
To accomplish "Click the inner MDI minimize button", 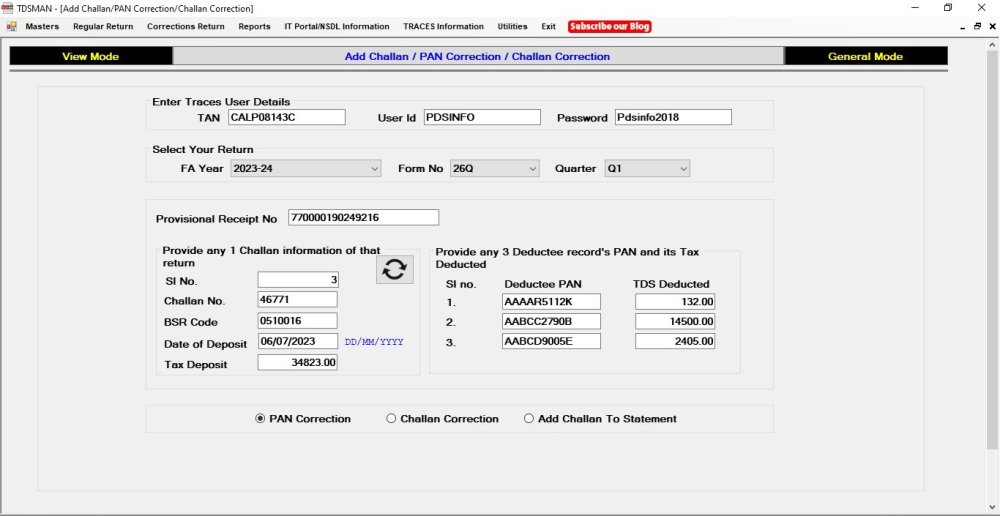I will 962,26.
